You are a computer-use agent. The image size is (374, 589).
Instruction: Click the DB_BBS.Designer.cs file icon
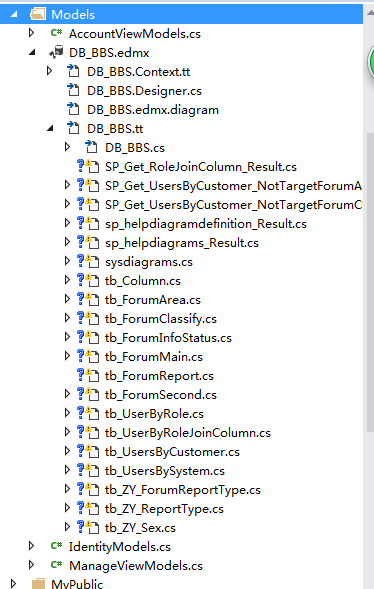(x=73, y=90)
